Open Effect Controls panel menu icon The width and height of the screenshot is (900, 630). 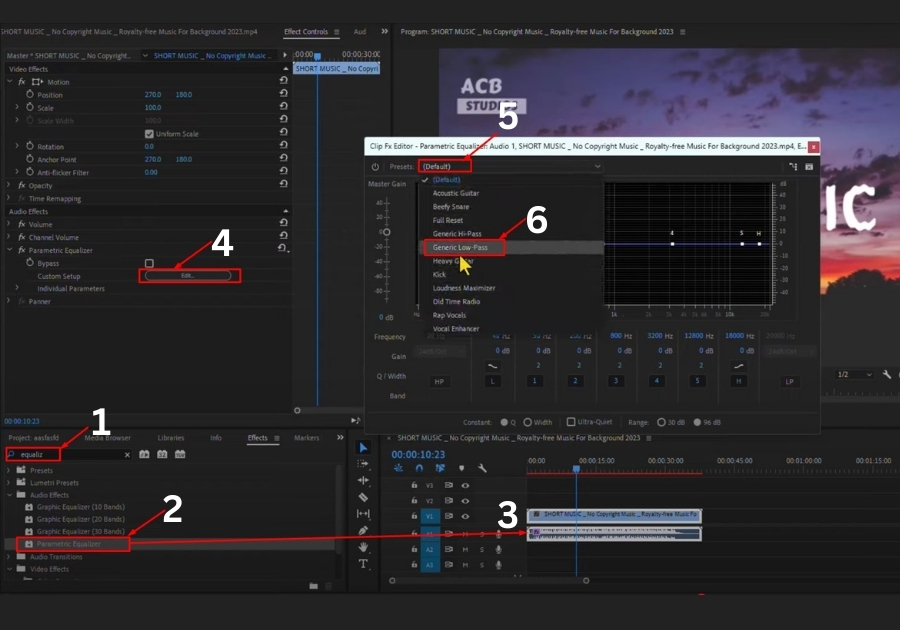336,32
